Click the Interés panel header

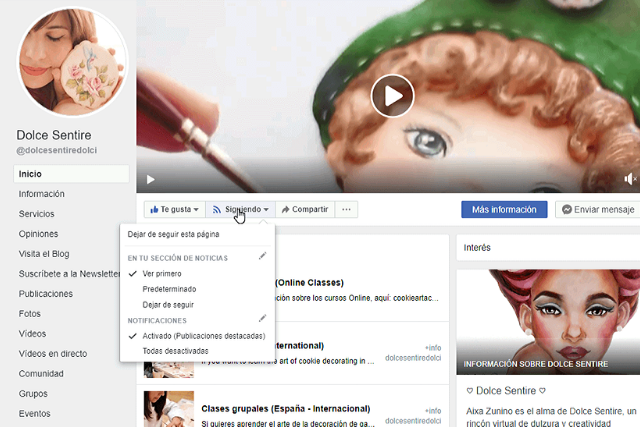point(548,247)
